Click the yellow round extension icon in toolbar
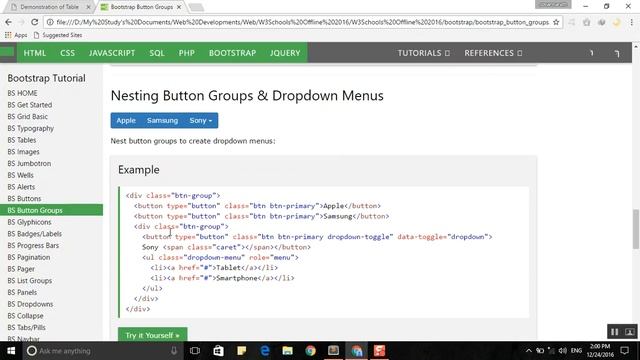 [x=617, y=22]
